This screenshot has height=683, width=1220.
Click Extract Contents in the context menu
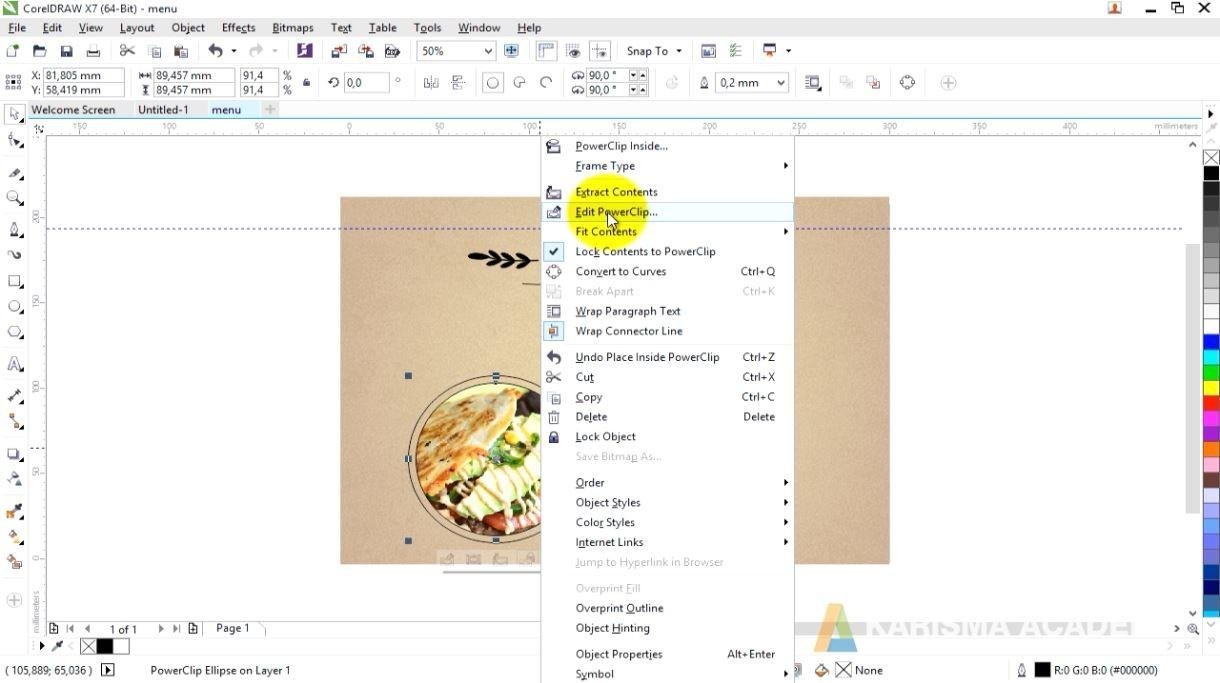click(x=616, y=191)
